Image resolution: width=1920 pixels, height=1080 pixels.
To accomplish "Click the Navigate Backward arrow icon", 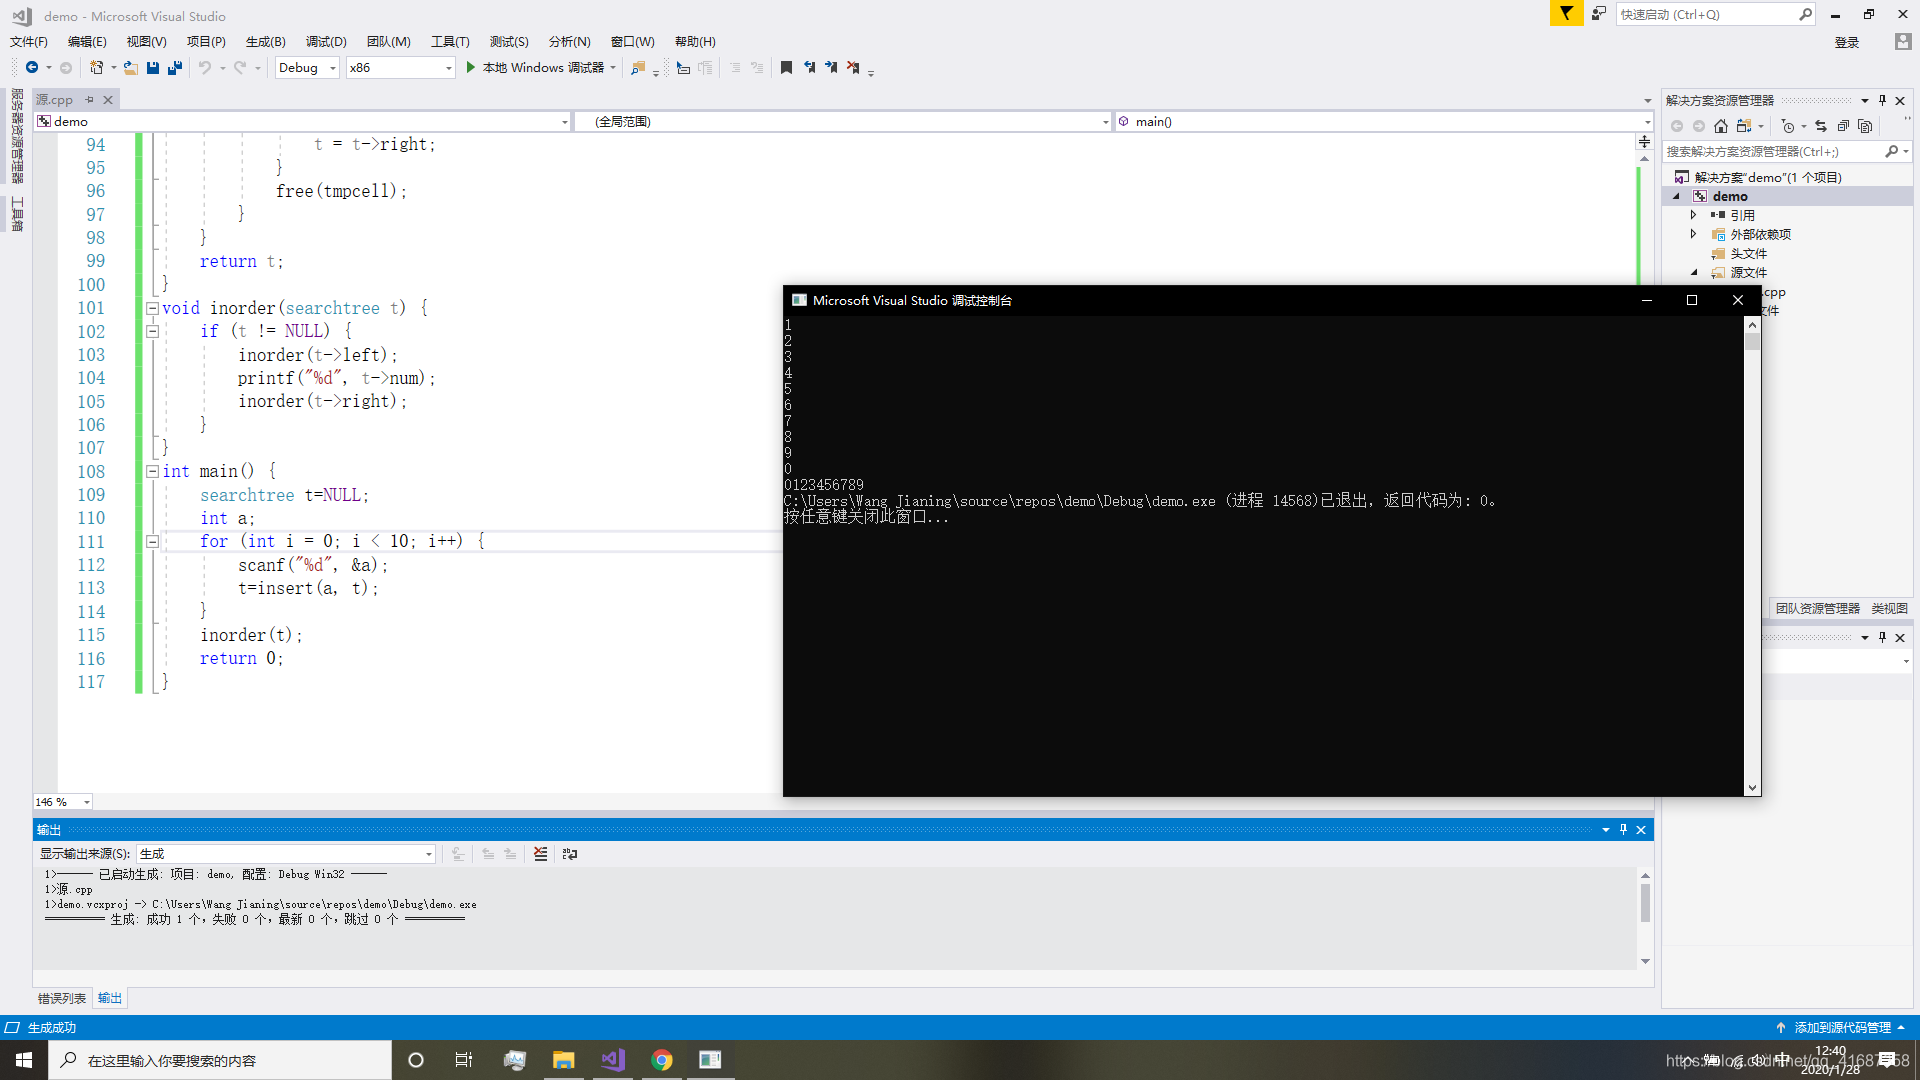I will (x=32, y=67).
